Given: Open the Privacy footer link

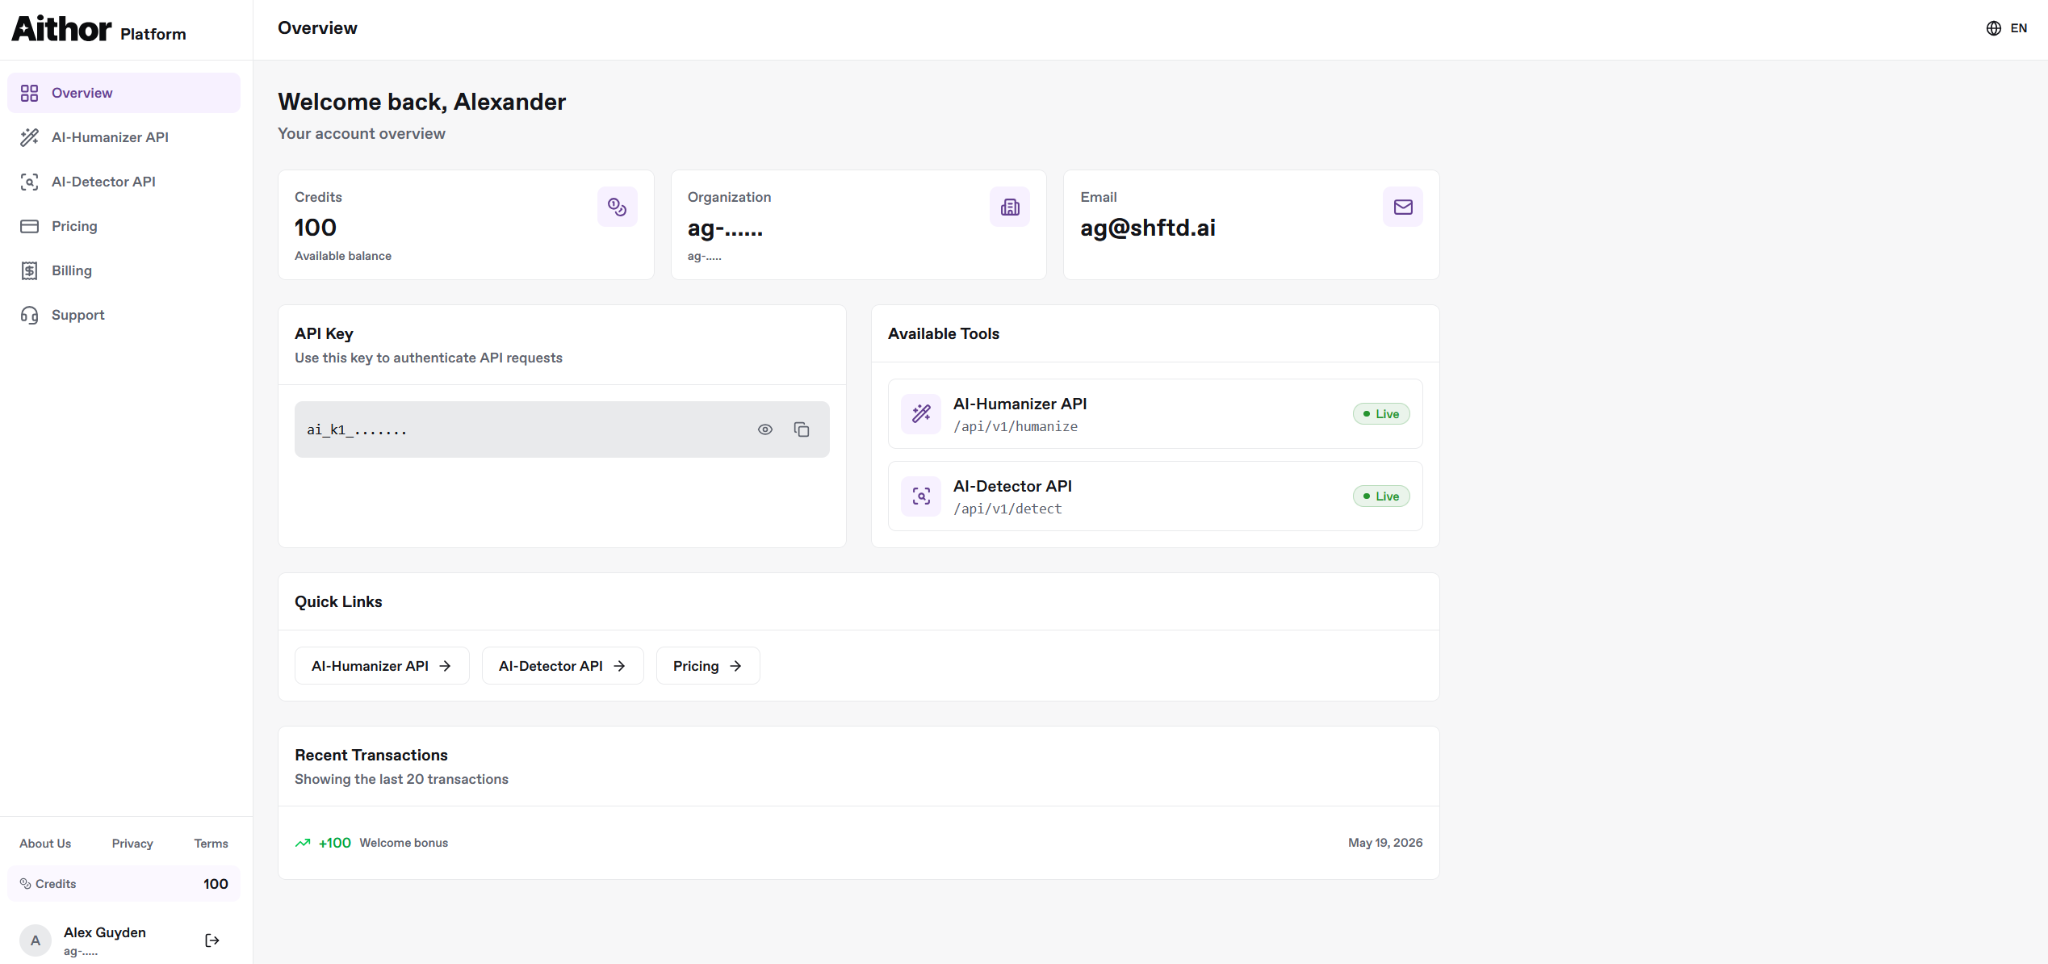Looking at the screenshot, I should 132,844.
